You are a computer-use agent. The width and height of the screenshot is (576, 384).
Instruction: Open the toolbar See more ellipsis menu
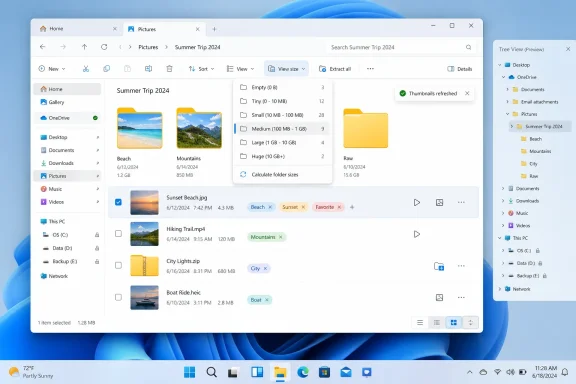370,69
